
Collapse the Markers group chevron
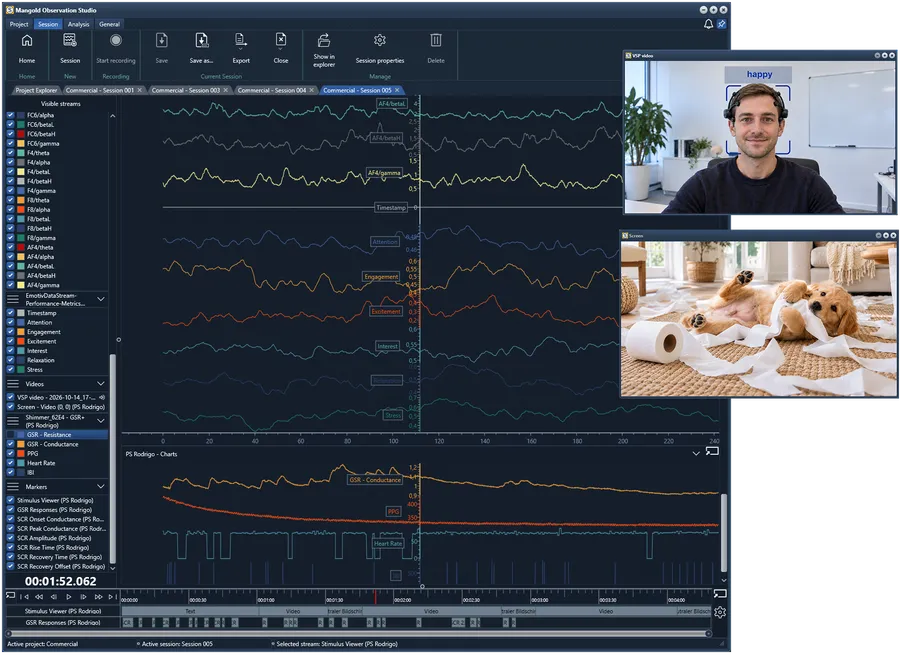click(101, 486)
